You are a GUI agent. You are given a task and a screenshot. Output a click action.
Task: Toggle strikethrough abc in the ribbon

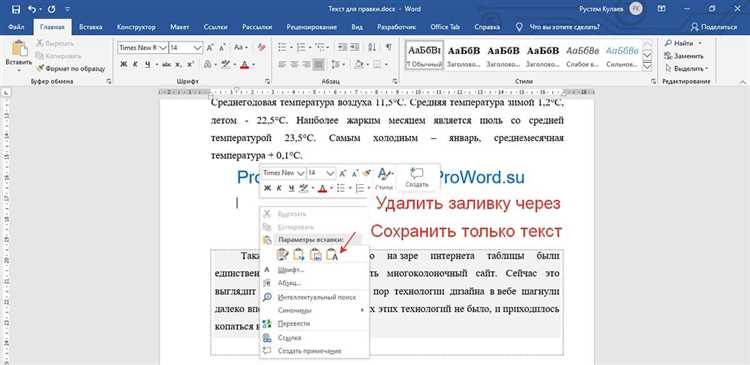[x=166, y=64]
